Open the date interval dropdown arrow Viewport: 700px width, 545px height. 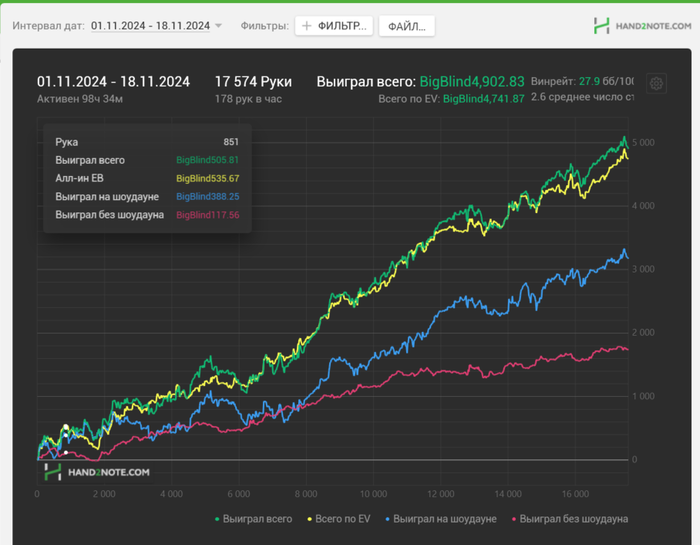(x=218, y=26)
